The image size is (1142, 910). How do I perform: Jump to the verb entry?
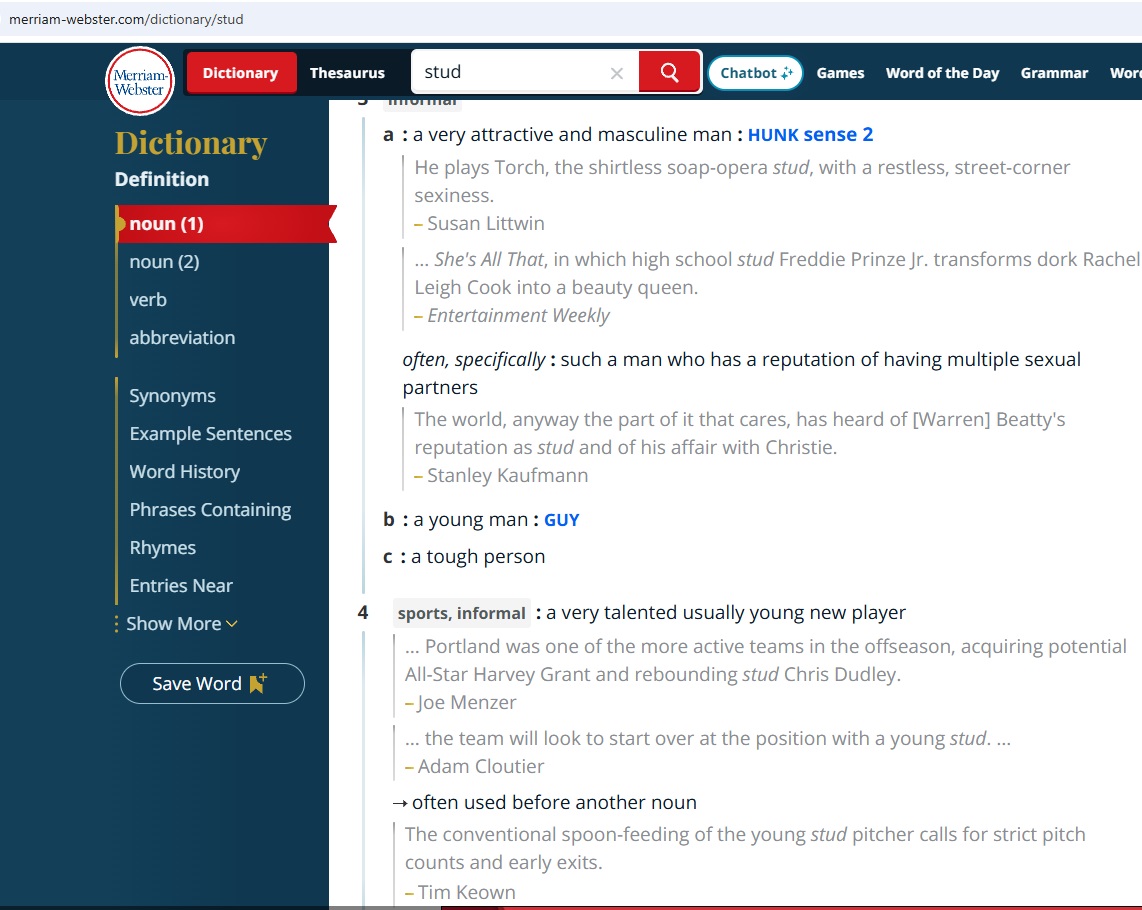[148, 299]
